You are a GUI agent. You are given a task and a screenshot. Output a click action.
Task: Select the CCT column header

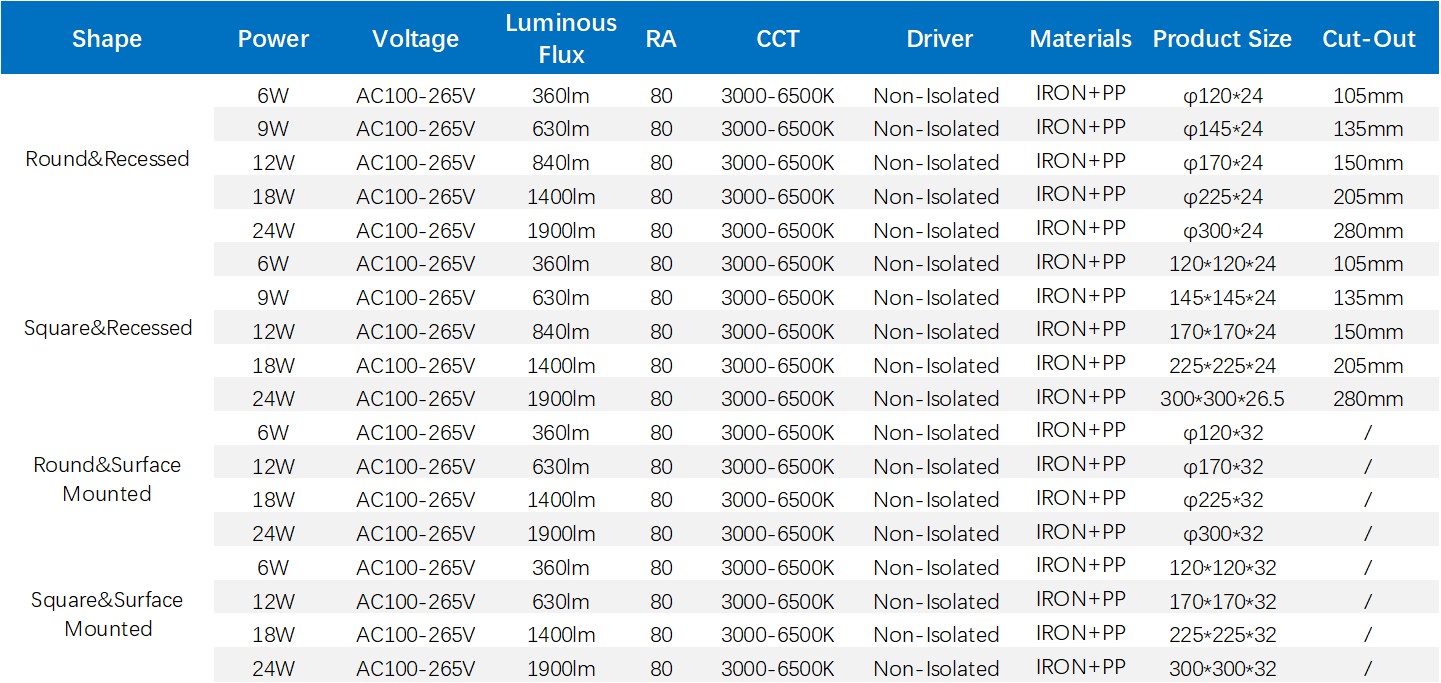(x=778, y=39)
